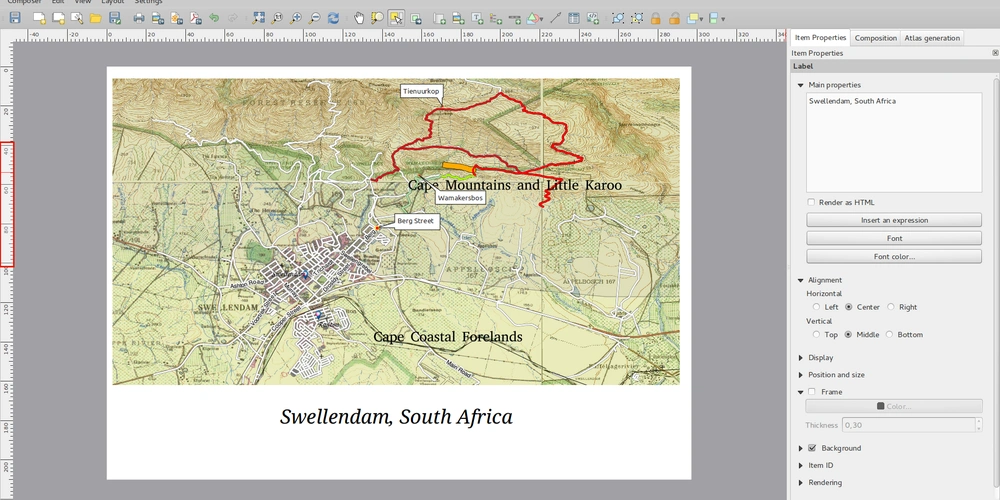Add an arrow item

(555, 18)
